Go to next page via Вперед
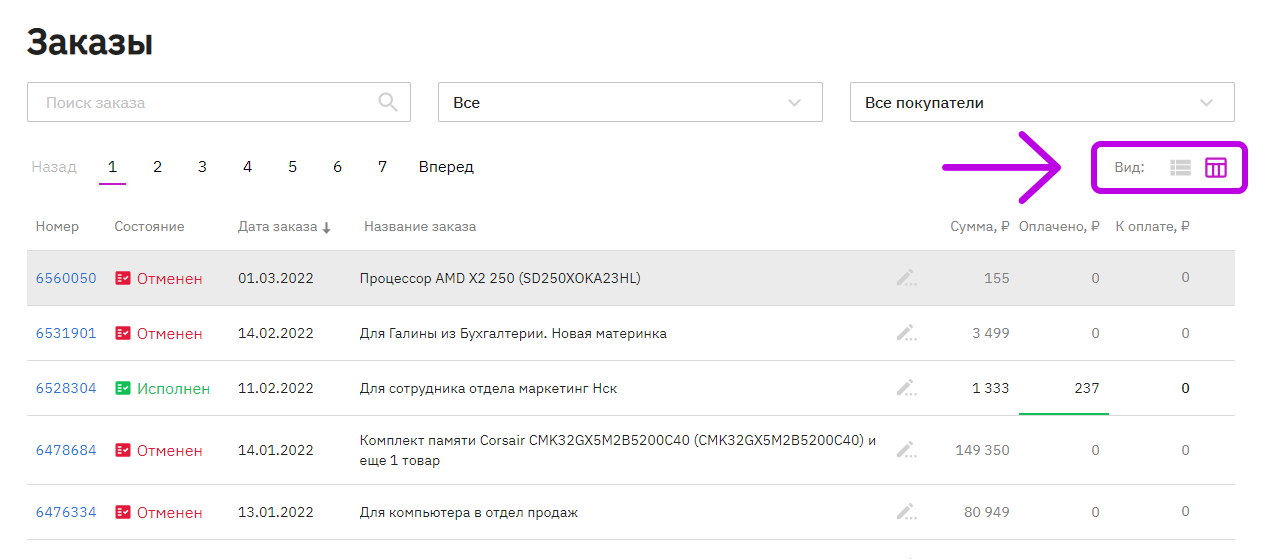Viewport: 1262px width, 559px height. point(446,167)
